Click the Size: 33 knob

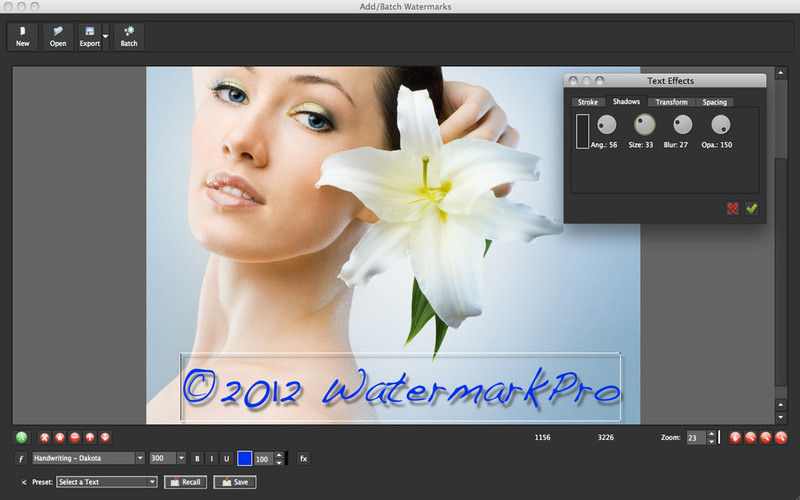click(x=644, y=124)
